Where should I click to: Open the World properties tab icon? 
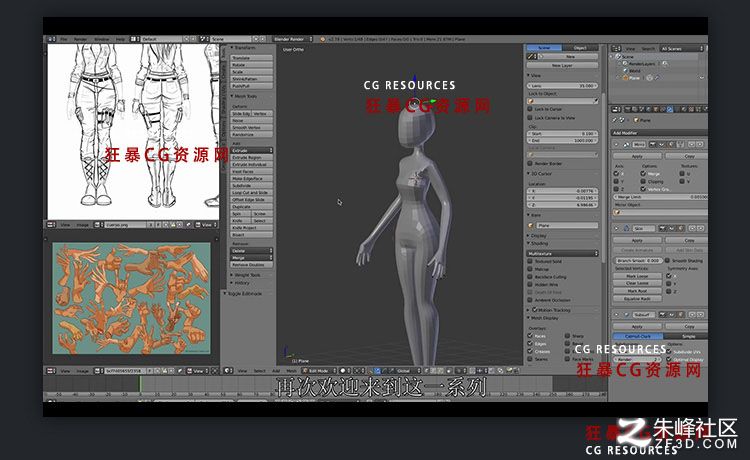650,110
